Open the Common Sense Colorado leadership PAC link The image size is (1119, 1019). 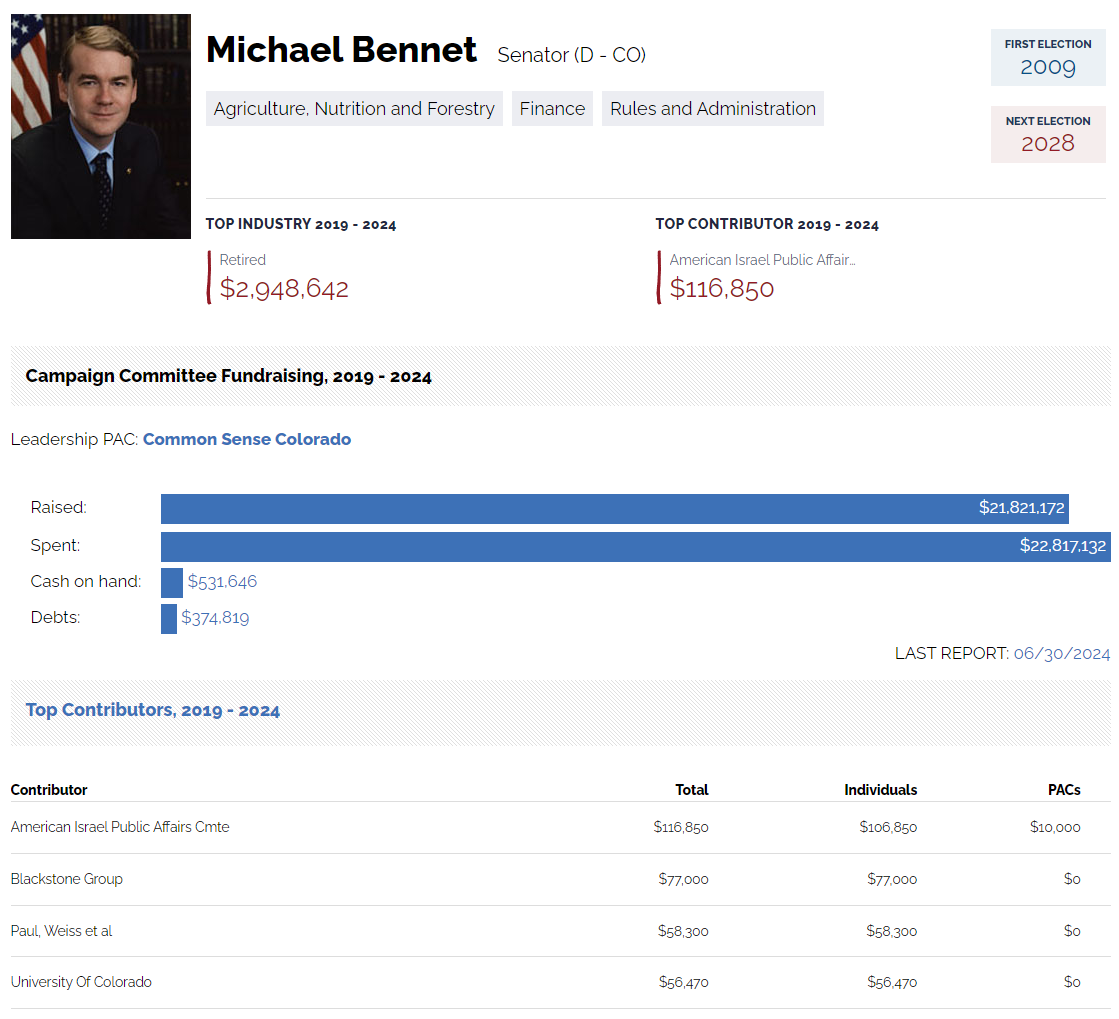(x=246, y=439)
